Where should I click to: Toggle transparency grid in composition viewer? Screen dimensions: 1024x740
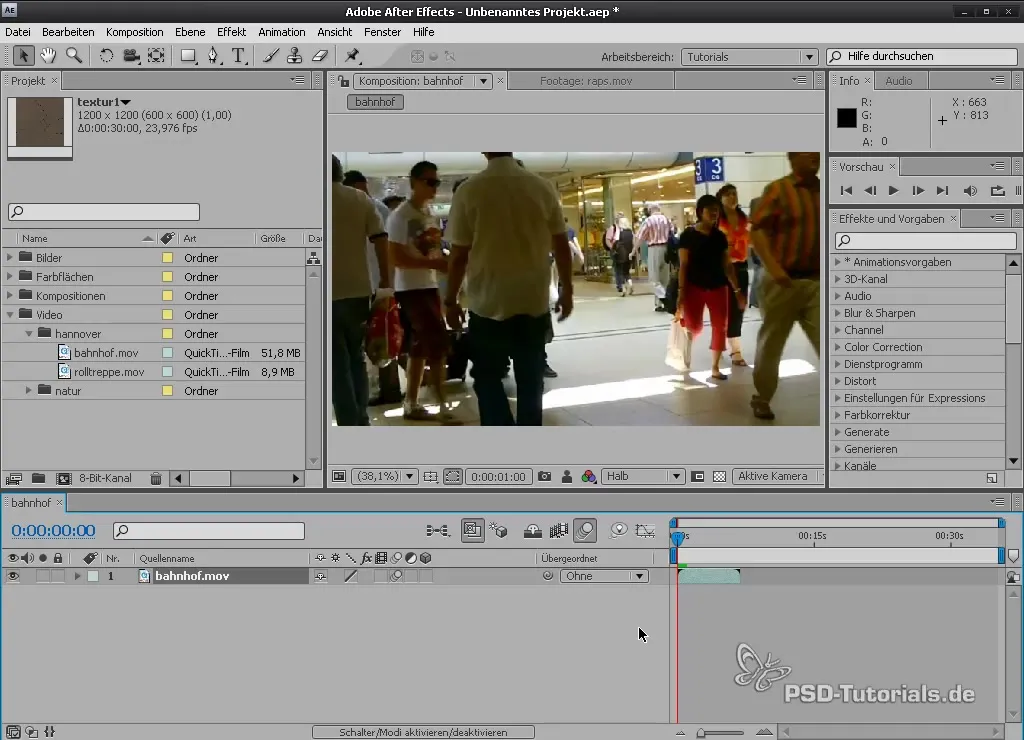point(719,477)
